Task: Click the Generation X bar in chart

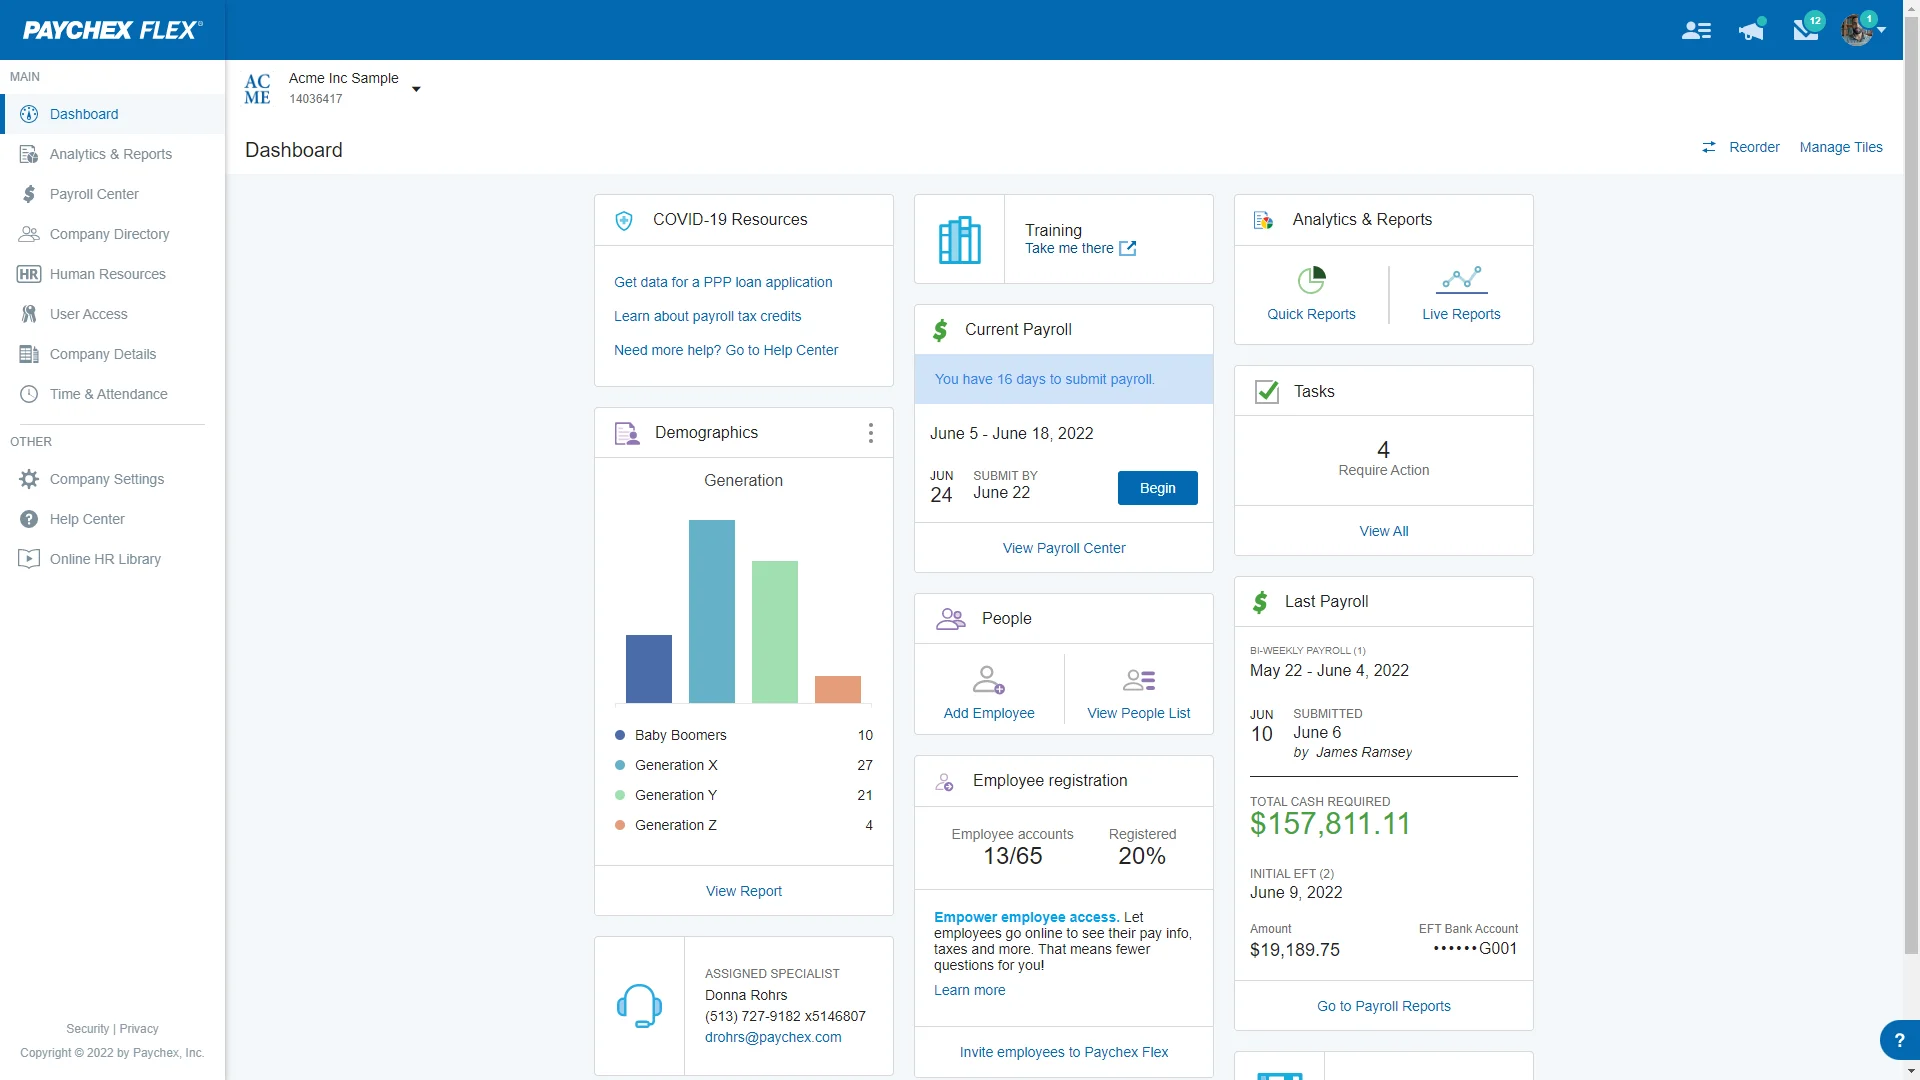Action: [x=712, y=611]
